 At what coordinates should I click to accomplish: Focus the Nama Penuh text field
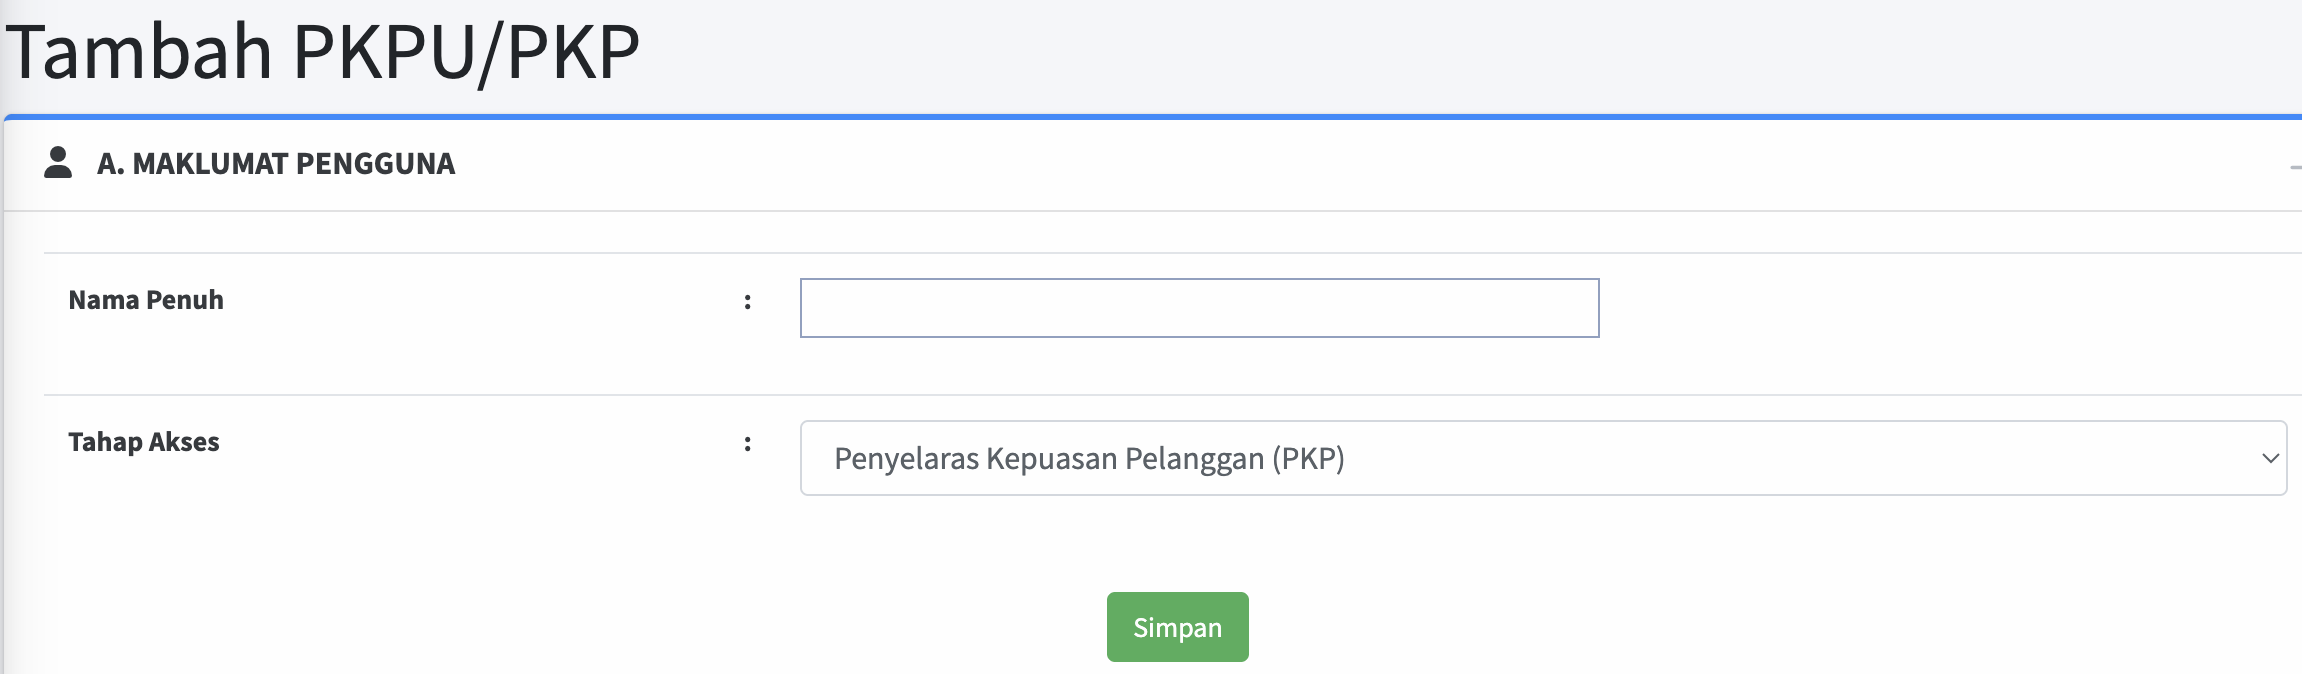[1199, 308]
